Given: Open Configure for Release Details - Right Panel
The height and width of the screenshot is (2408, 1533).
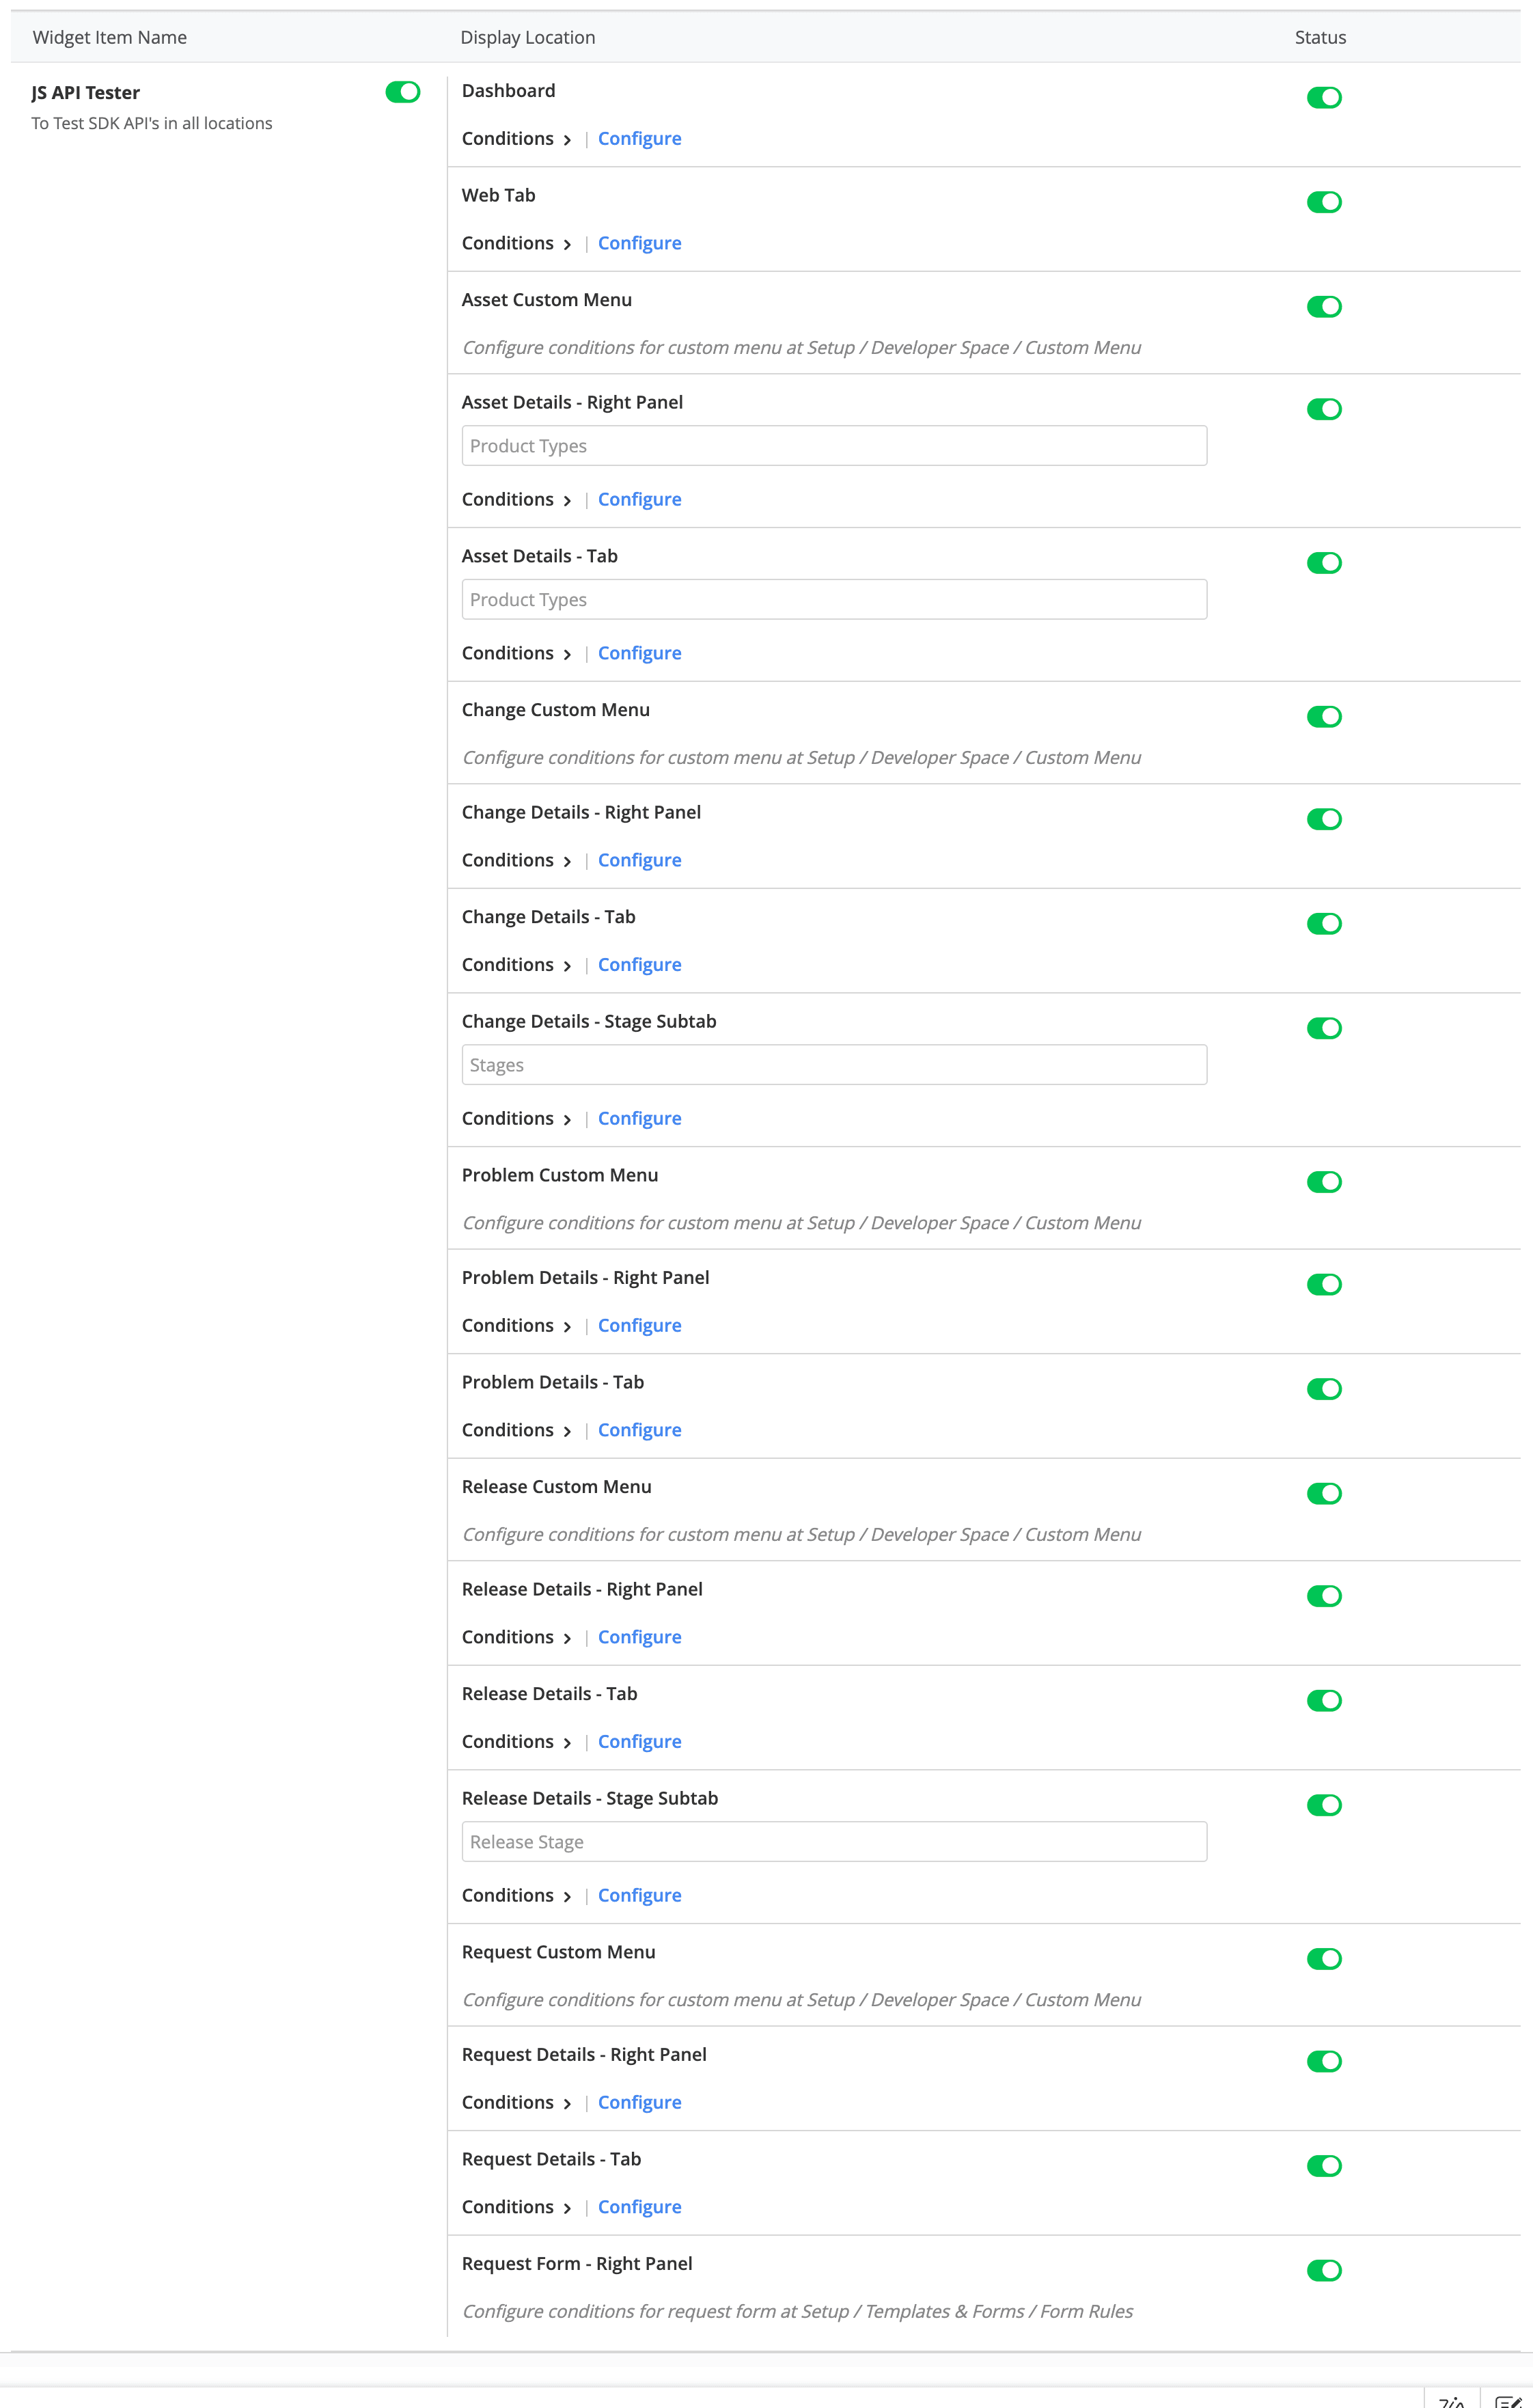Looking at the screenshot, I should click(639, 1637).
